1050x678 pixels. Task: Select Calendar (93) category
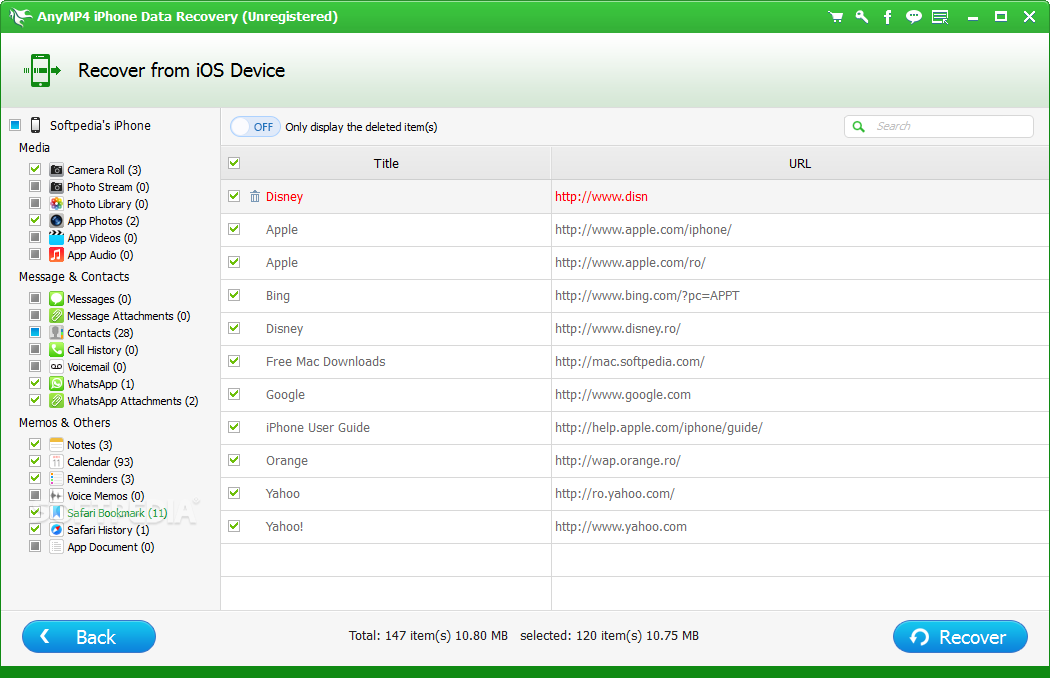[100, 462]
